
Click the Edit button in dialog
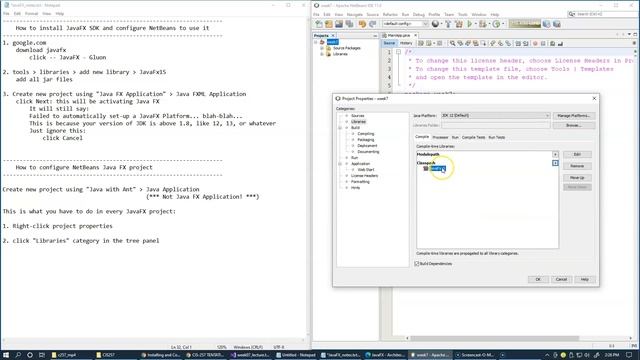point(577,154)
